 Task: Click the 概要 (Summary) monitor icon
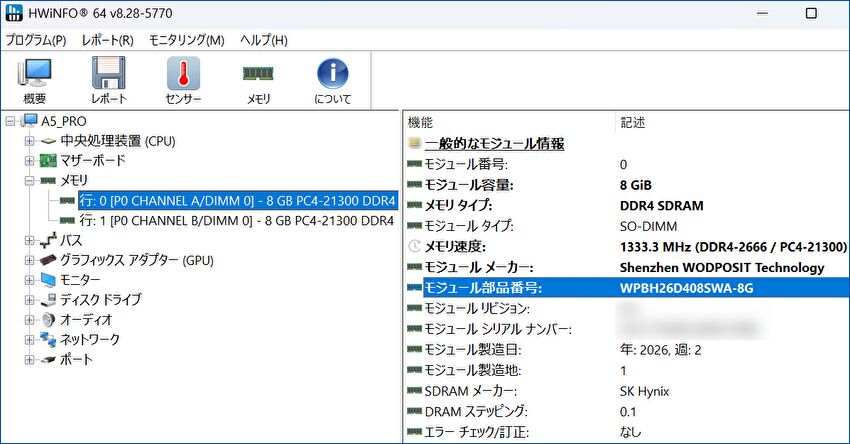(x=35, y=81)
